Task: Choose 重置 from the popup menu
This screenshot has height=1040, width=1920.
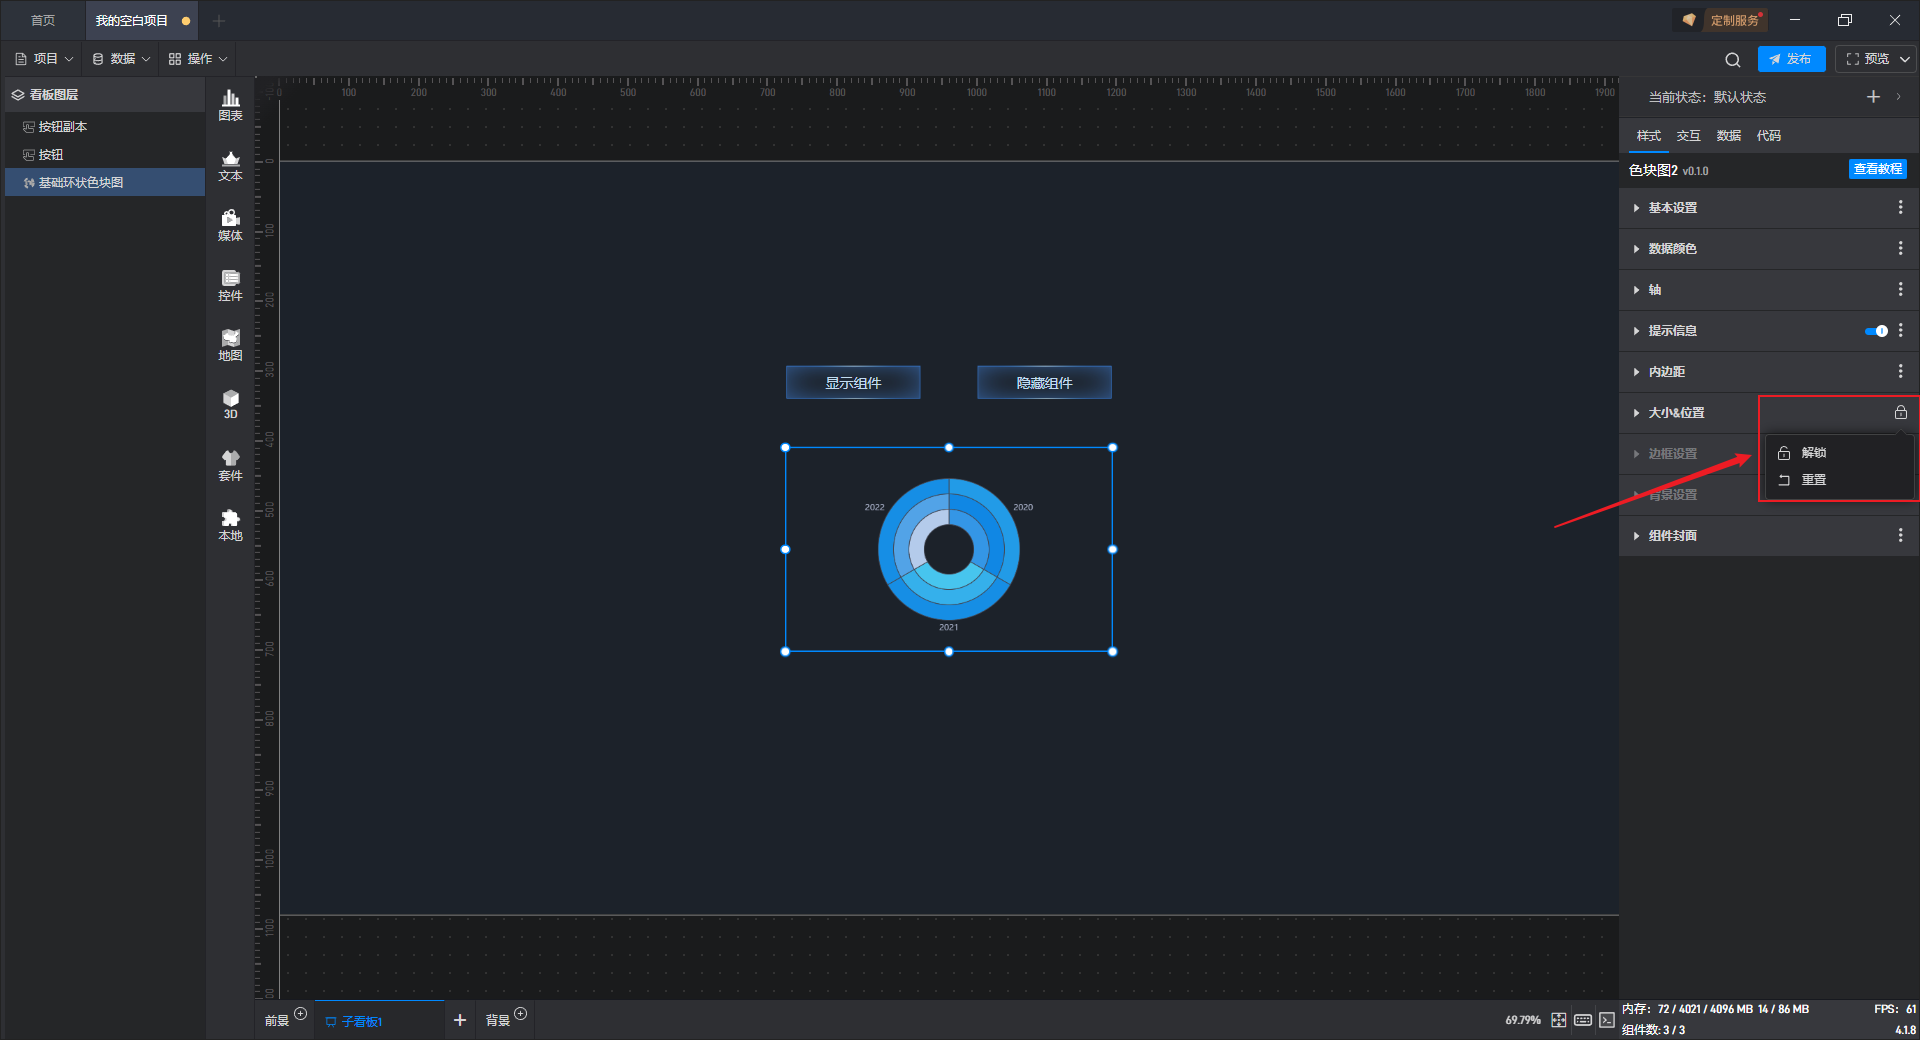Action: coord(1813,480)
